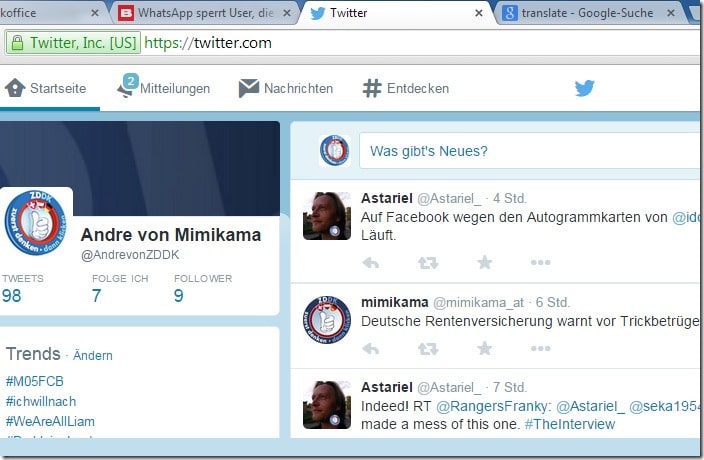Open Andre von Mimikama profile name
704x460 pixels.
[x=171, y=235]
